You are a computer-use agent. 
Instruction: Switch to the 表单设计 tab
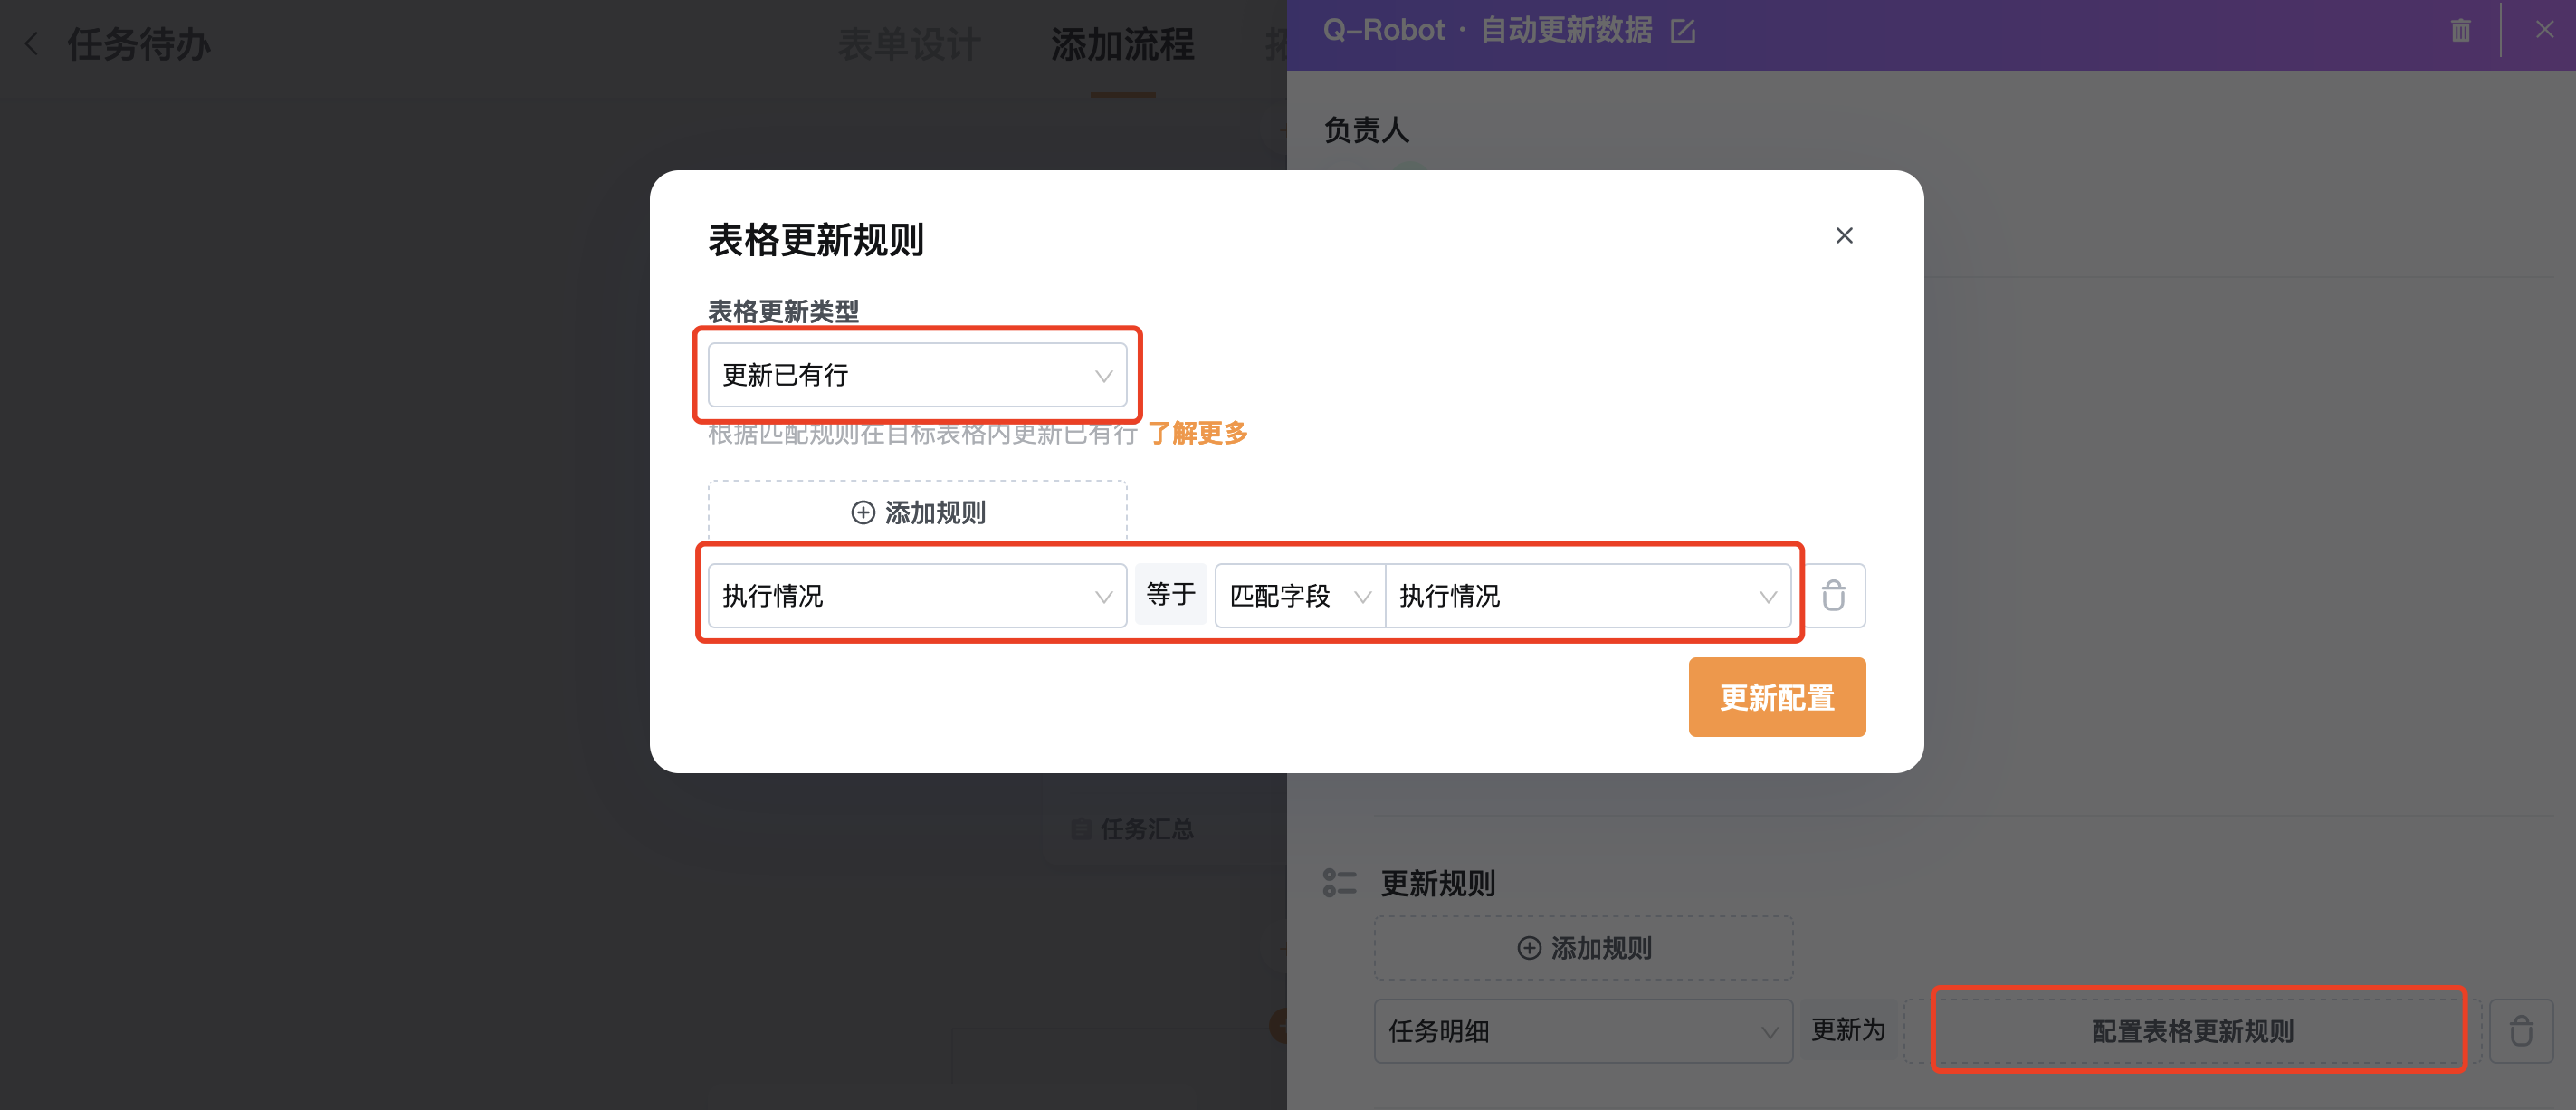point(909,44)
